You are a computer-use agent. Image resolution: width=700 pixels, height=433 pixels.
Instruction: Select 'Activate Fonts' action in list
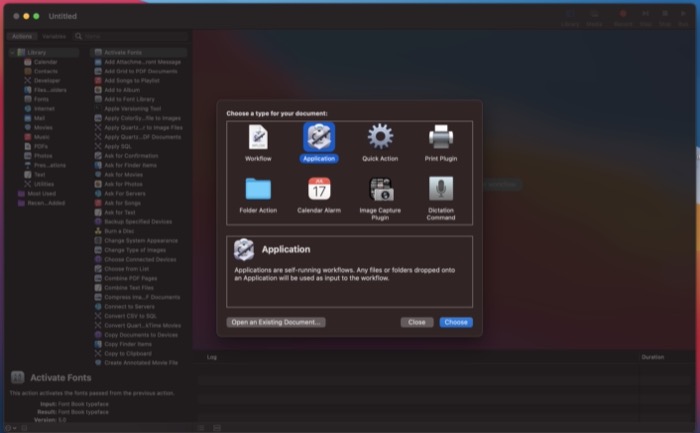coord(138,53)
